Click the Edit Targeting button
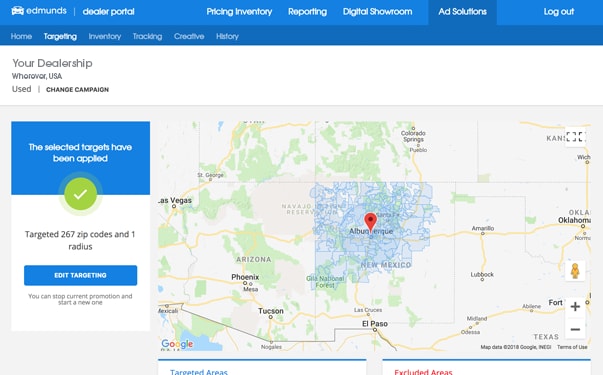This screenshot has height=375, width=603. pyautogui.click(x=80, y=275)
